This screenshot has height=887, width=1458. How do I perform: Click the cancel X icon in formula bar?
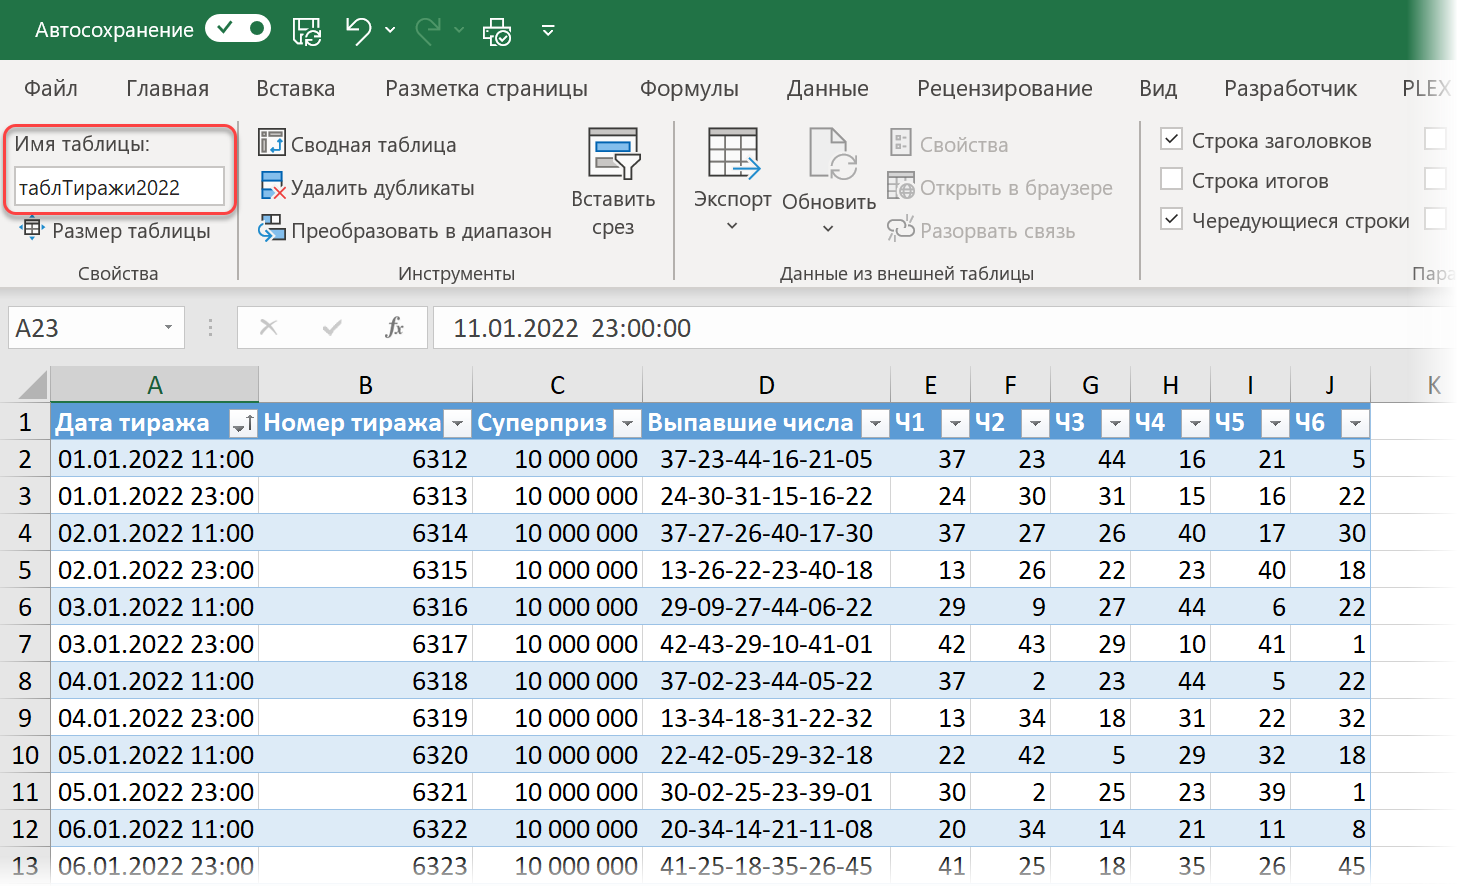(x=268, y=327)
